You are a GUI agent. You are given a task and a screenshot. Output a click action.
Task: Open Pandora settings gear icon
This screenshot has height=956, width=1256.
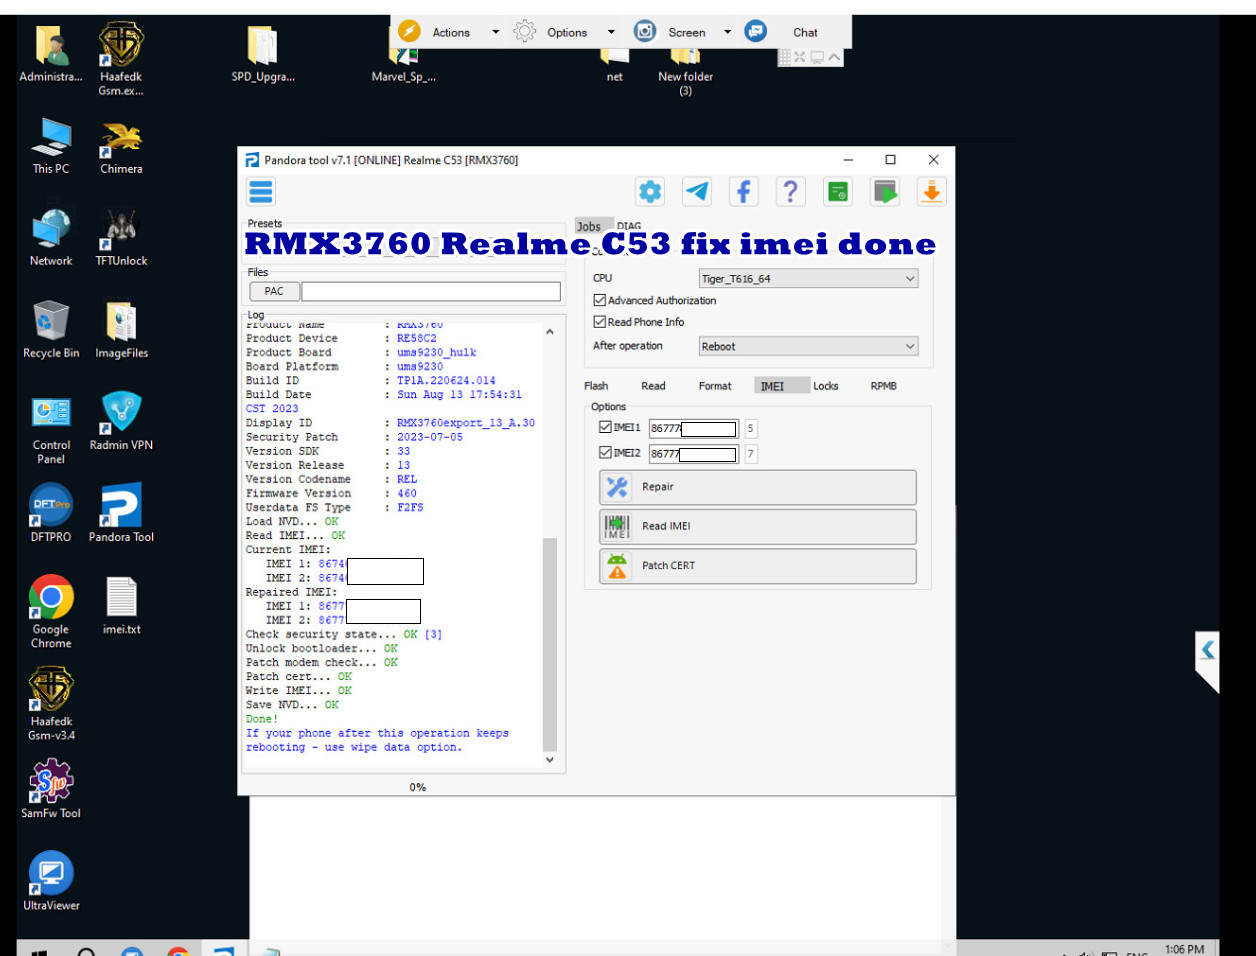coord(650,191)
